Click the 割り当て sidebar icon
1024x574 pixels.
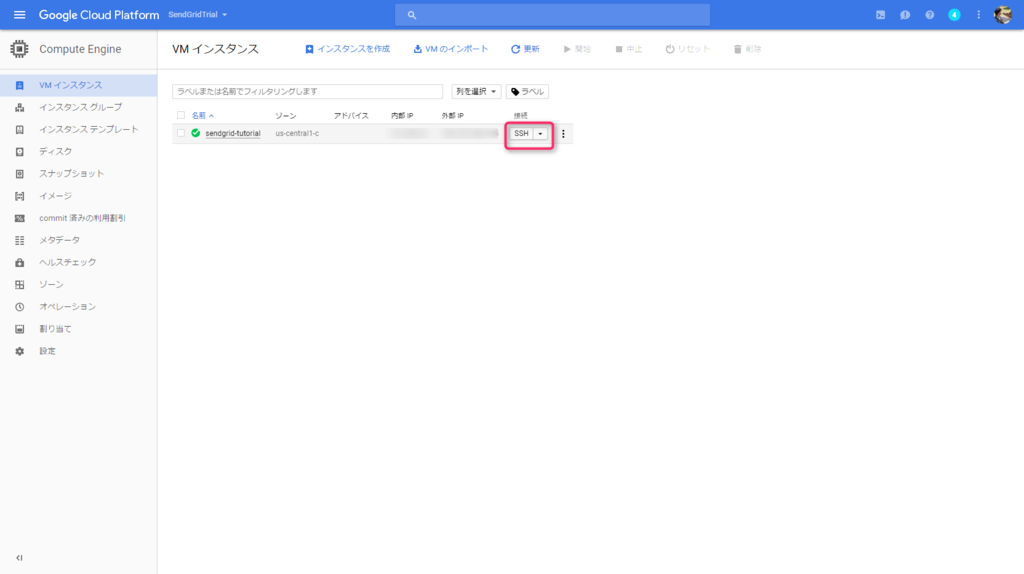click(x=20, y=329)
